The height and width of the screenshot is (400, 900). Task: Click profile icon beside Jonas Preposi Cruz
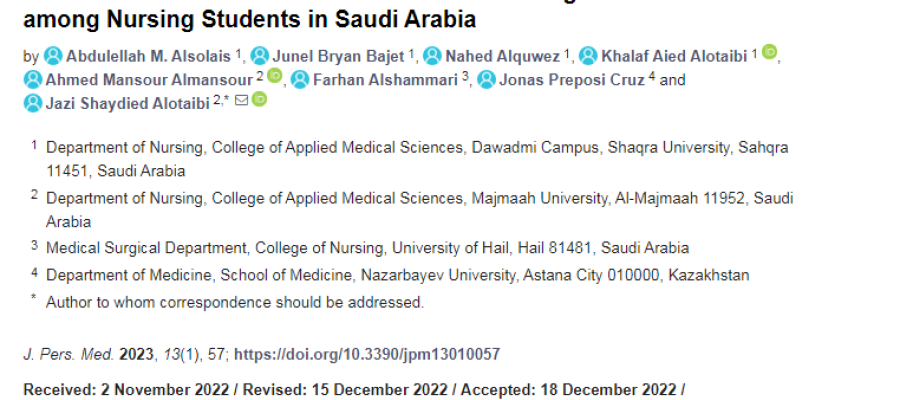tap(486, 80)
